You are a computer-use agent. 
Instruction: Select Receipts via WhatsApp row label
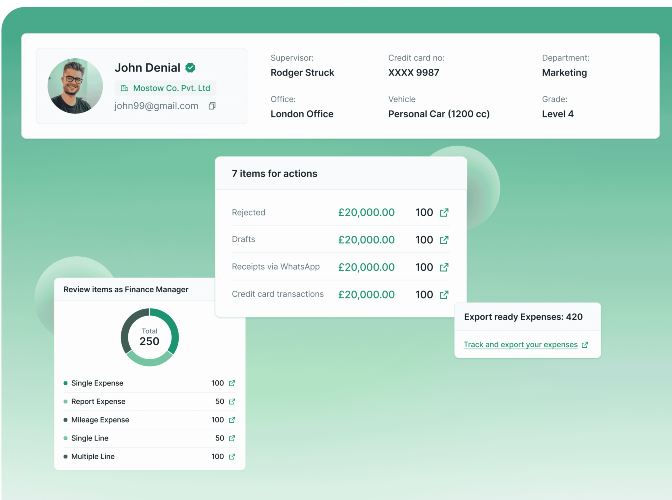point(276,266)
